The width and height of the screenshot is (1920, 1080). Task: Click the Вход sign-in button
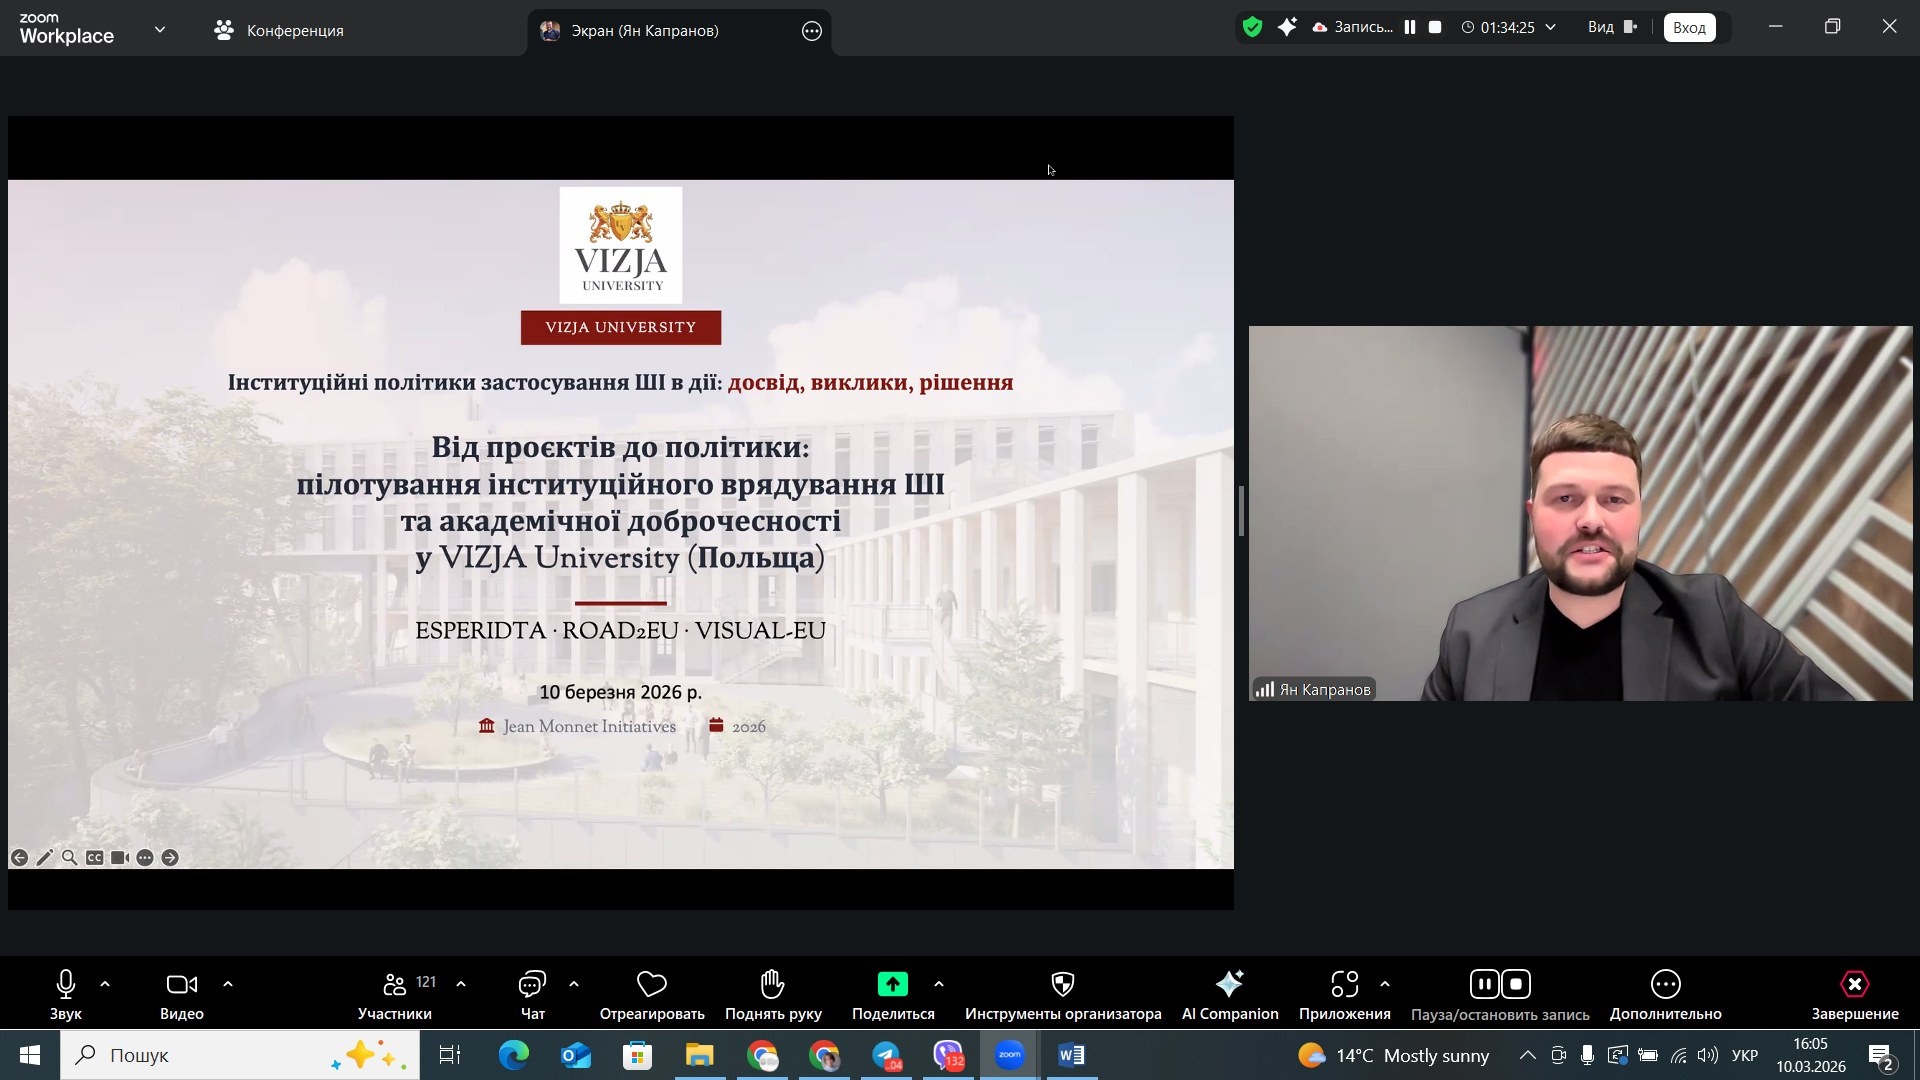pyautogui.click(x=1689, y=28)
